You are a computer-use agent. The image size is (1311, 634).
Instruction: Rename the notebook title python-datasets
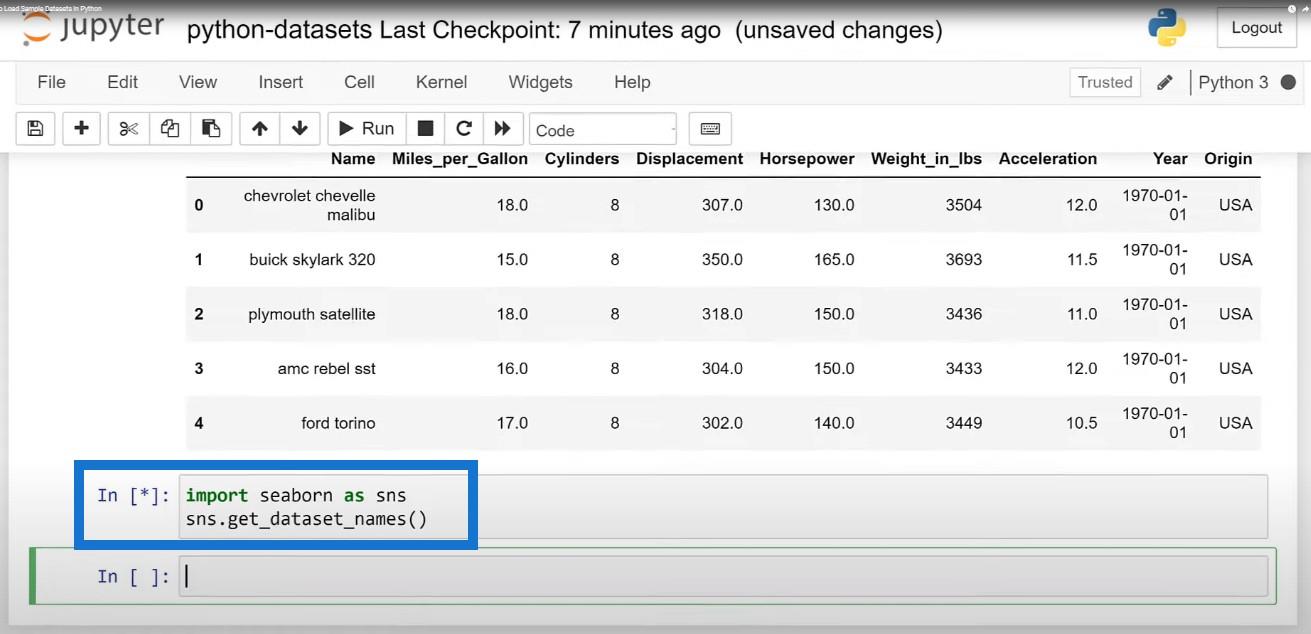point(279,30)
